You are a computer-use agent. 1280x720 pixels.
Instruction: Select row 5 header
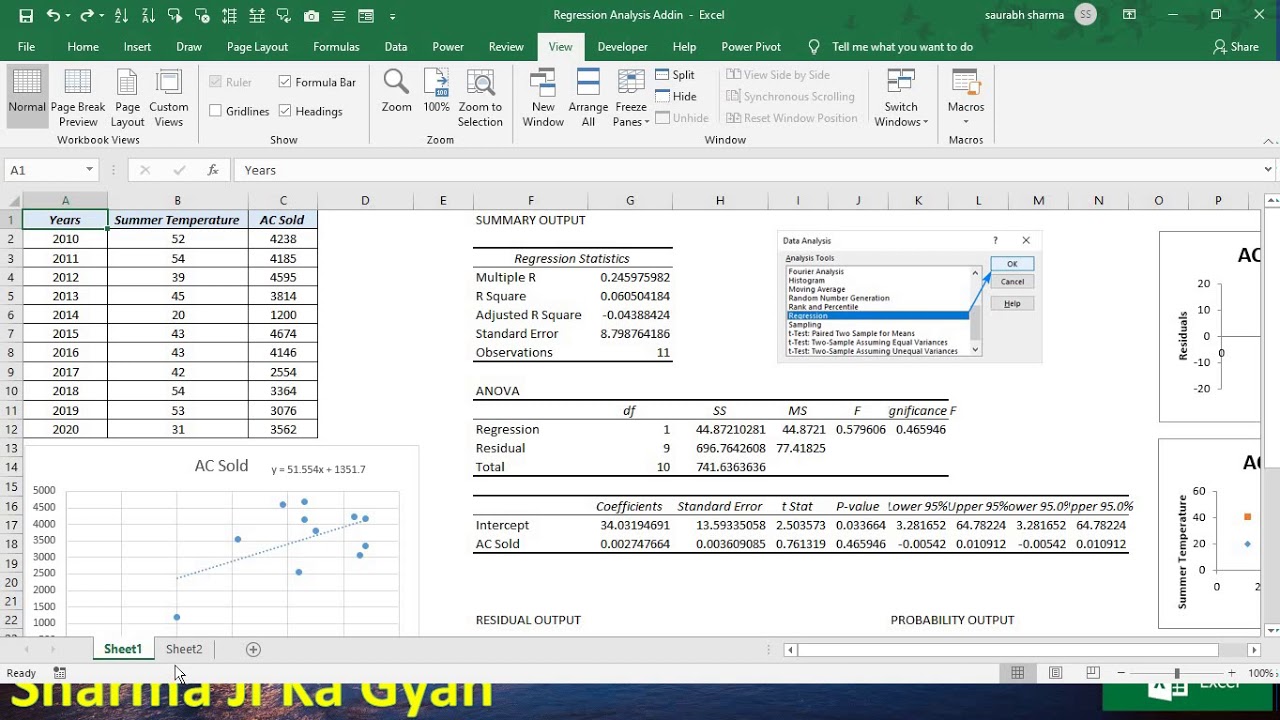click(x=11, y=296)
